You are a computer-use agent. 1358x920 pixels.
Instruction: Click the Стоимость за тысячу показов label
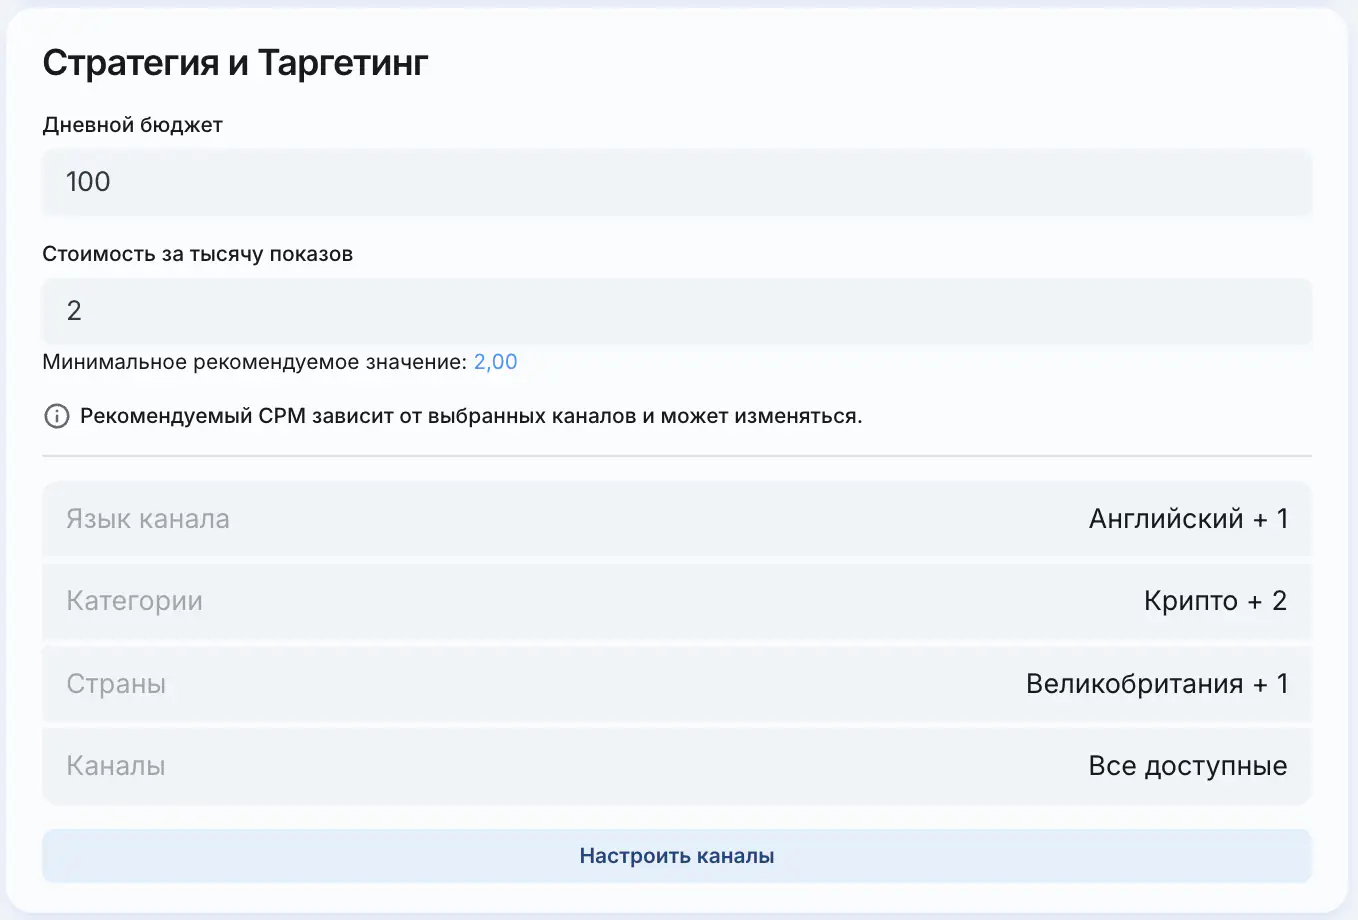coord(198,254)
